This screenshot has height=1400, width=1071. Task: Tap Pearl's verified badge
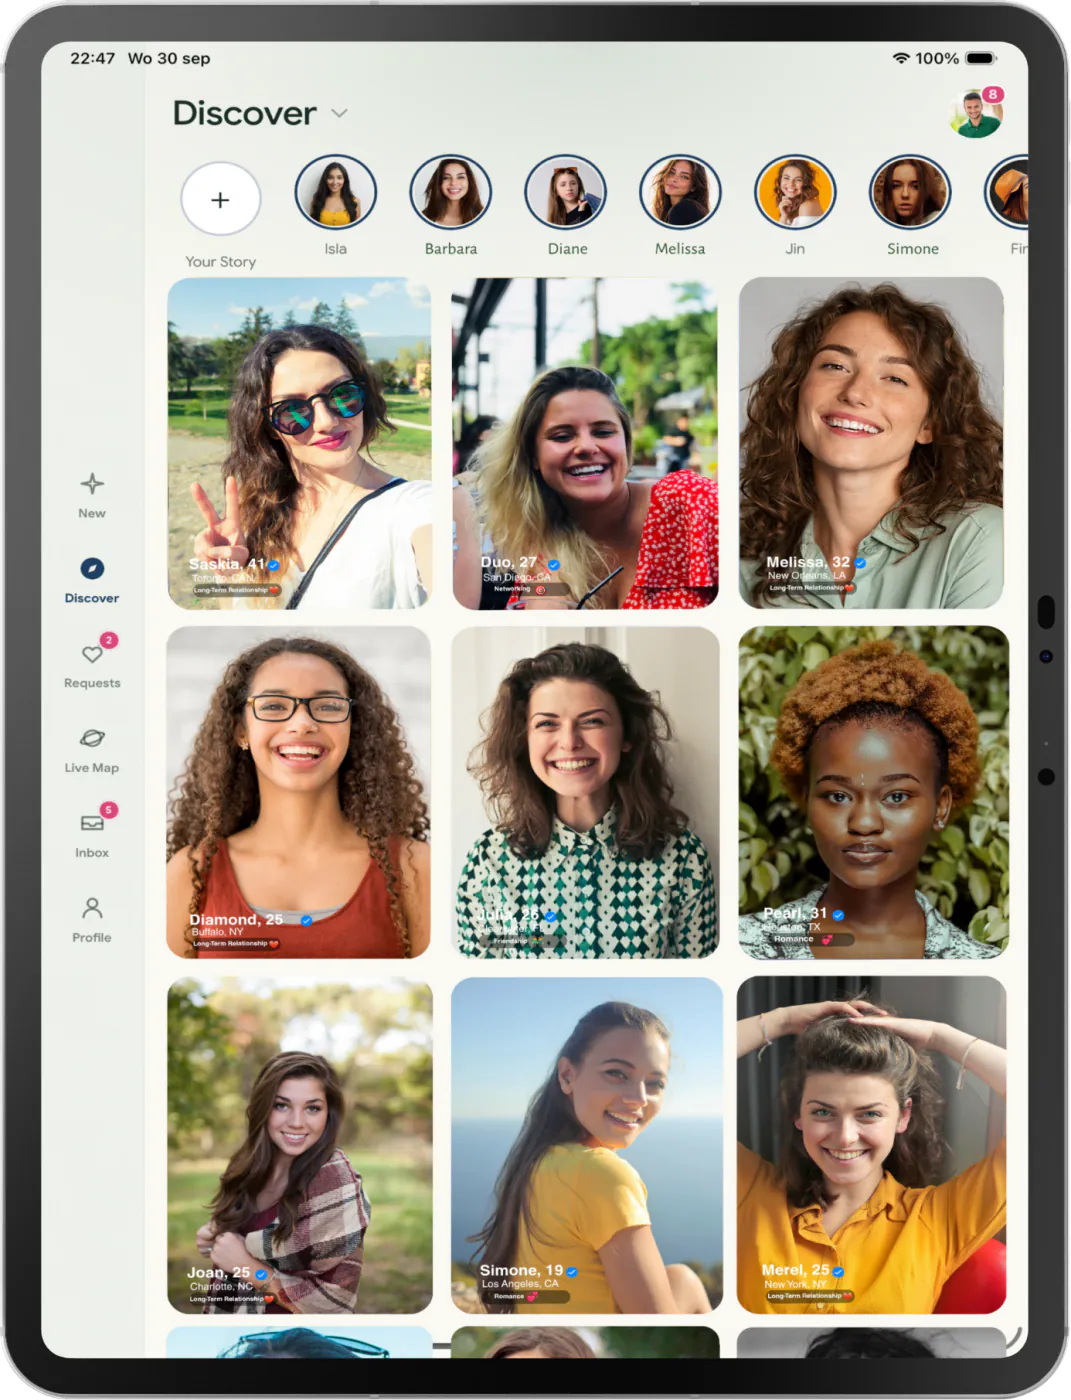coord(838,915)
